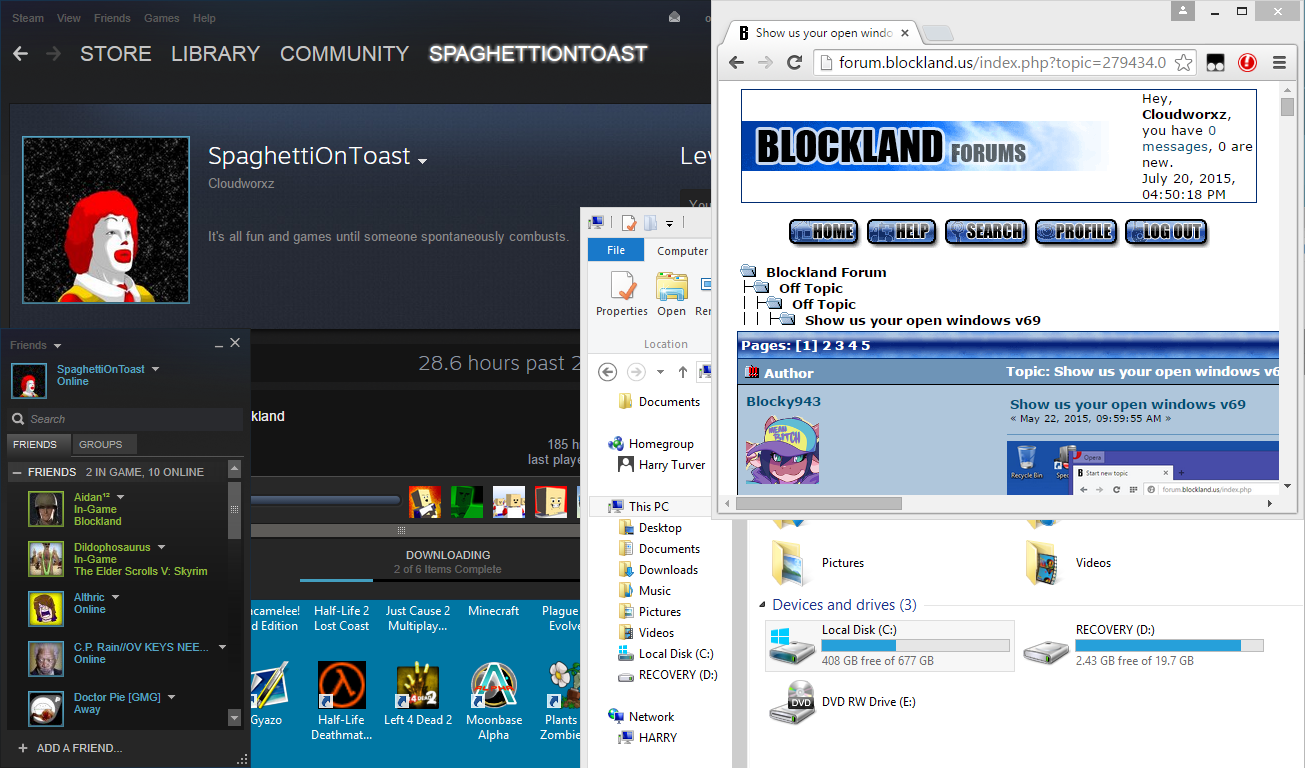The image size is (1305, 768).
Task: Click Properties icon in Explorer ribbon
Action: tap(622, 287)
